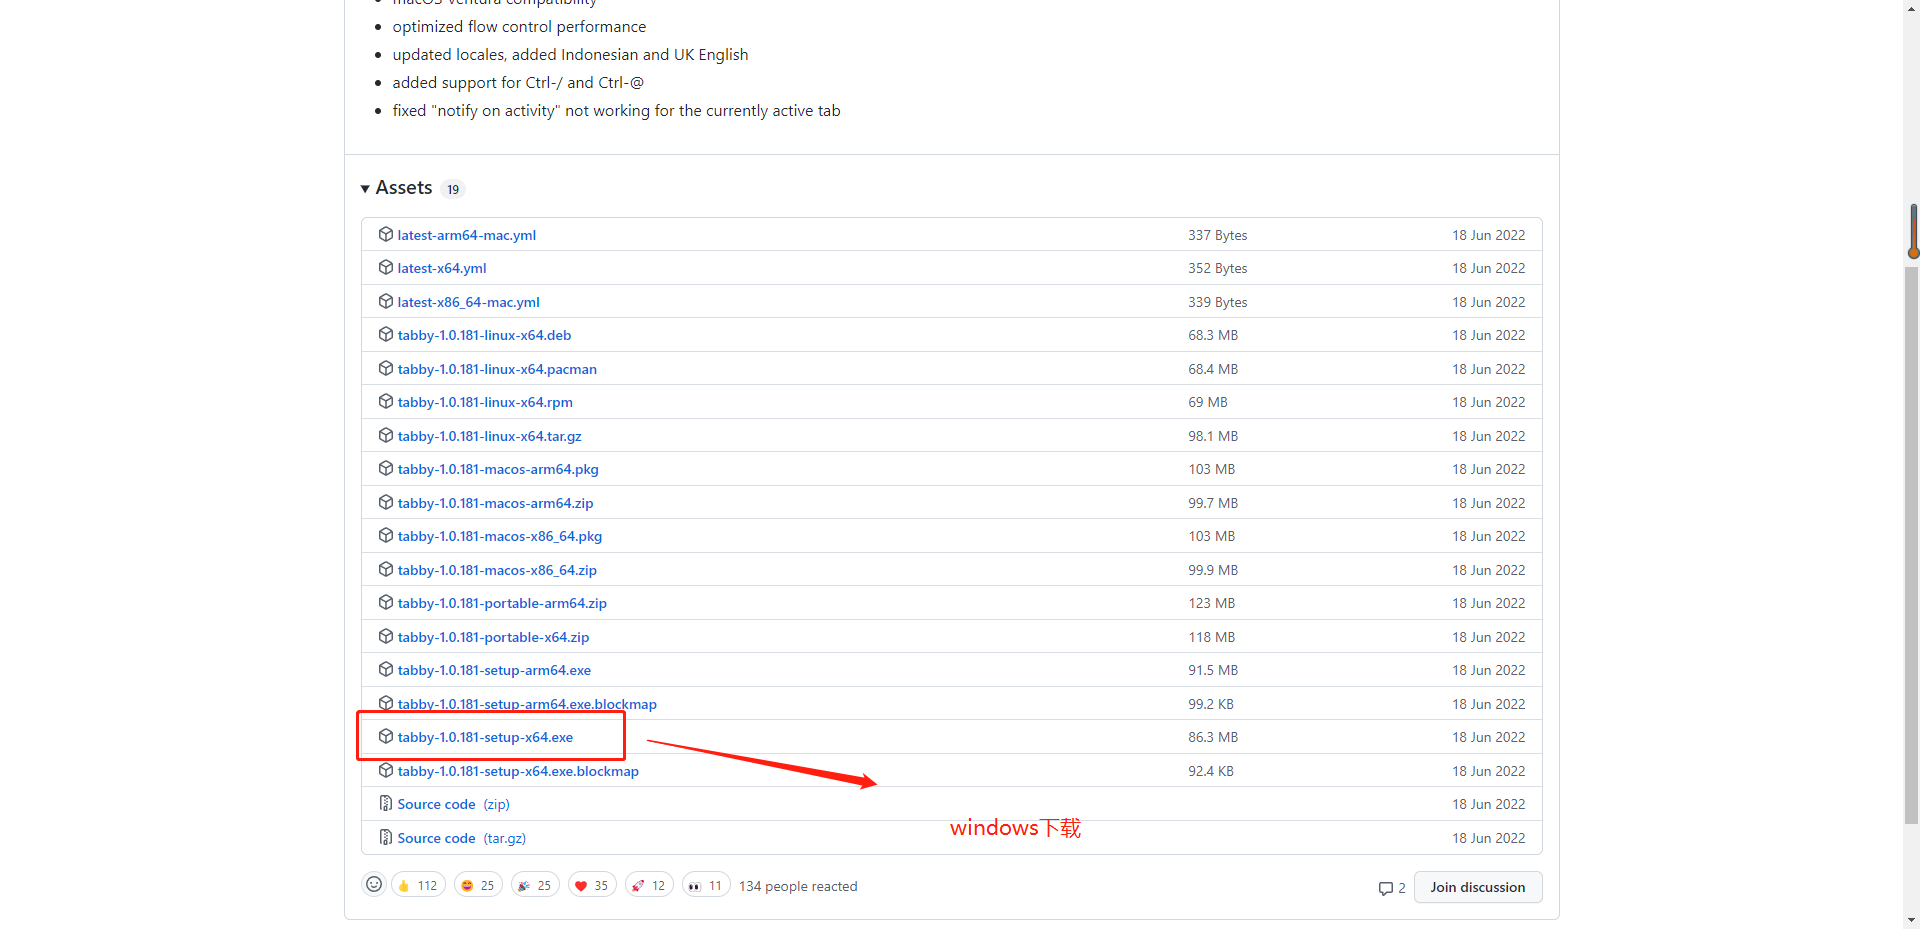Download Source code (tar.gz)
This screenshot has height=929, width=1920.
pyautogui.click(x=461, y=838)
